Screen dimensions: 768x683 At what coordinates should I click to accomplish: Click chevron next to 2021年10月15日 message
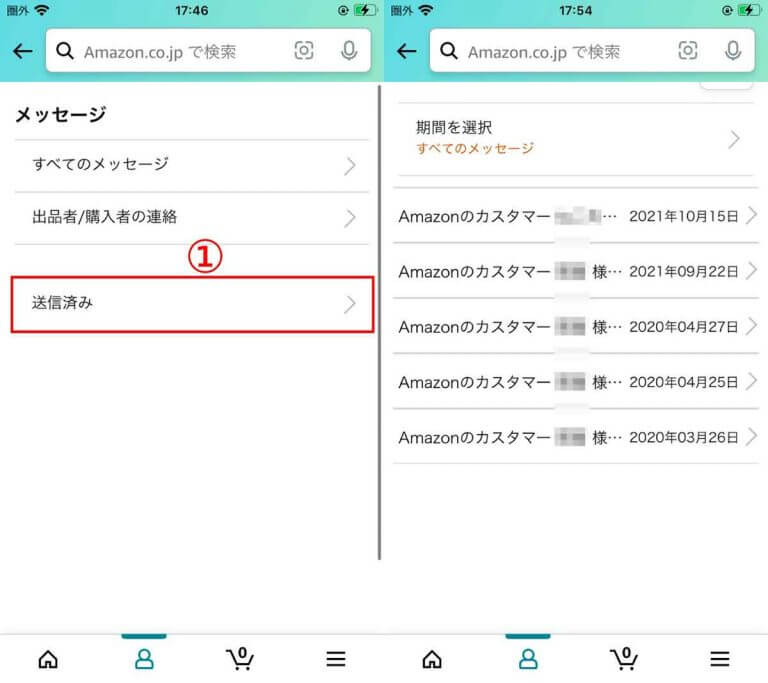pos(751,216)
